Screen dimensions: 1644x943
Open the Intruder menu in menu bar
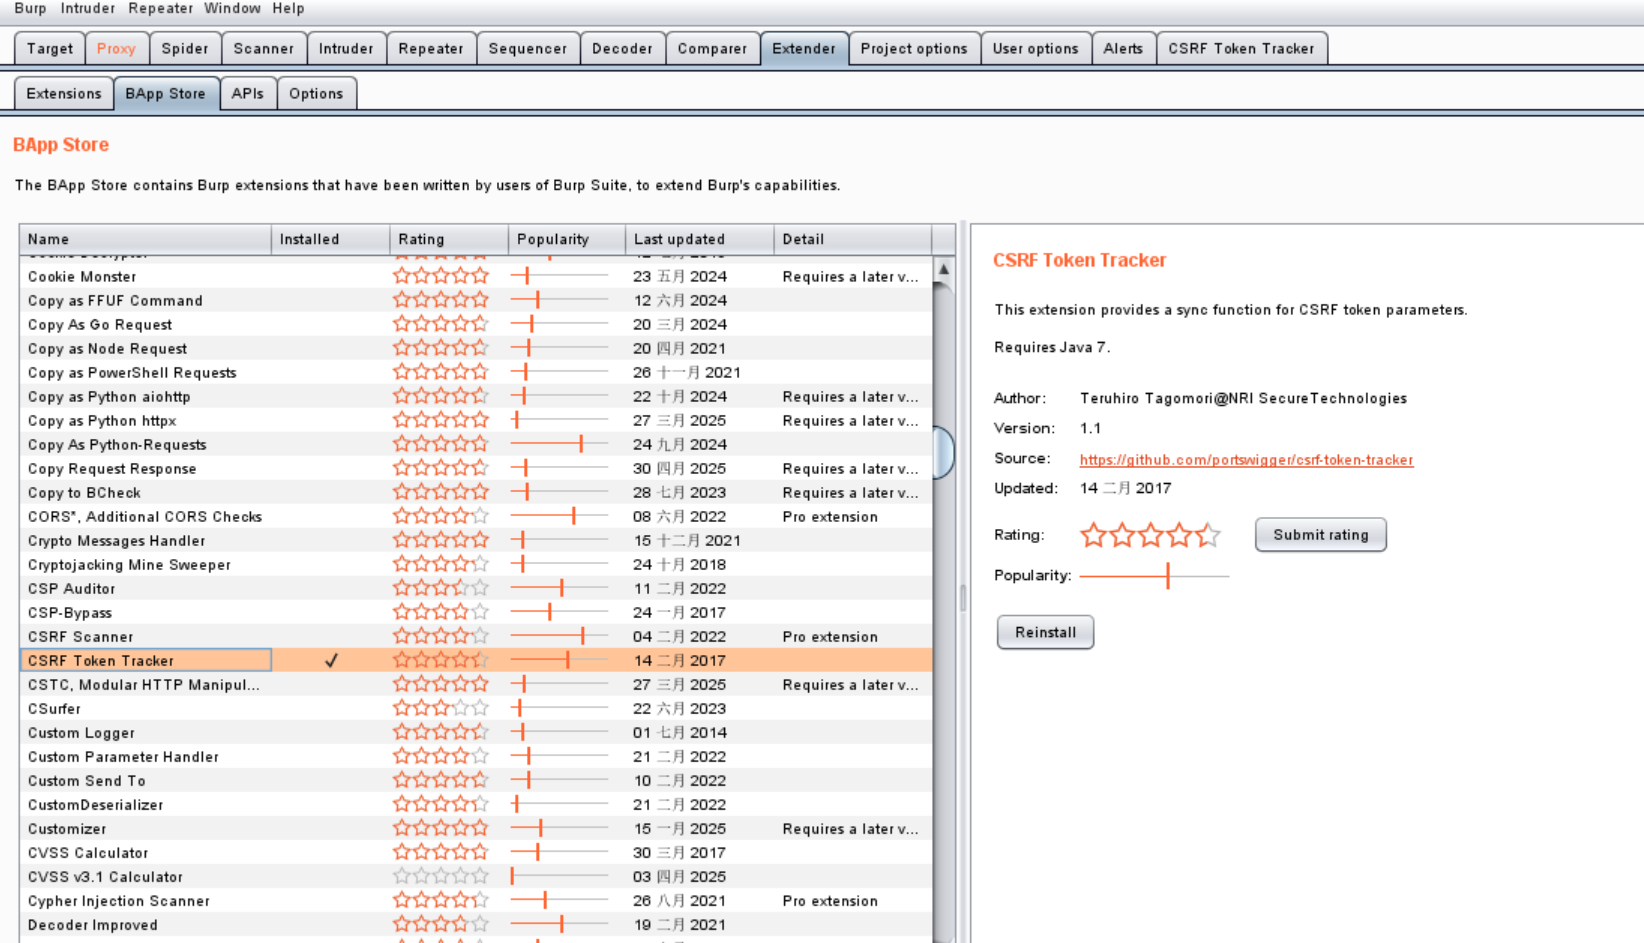tap(88, 8)
